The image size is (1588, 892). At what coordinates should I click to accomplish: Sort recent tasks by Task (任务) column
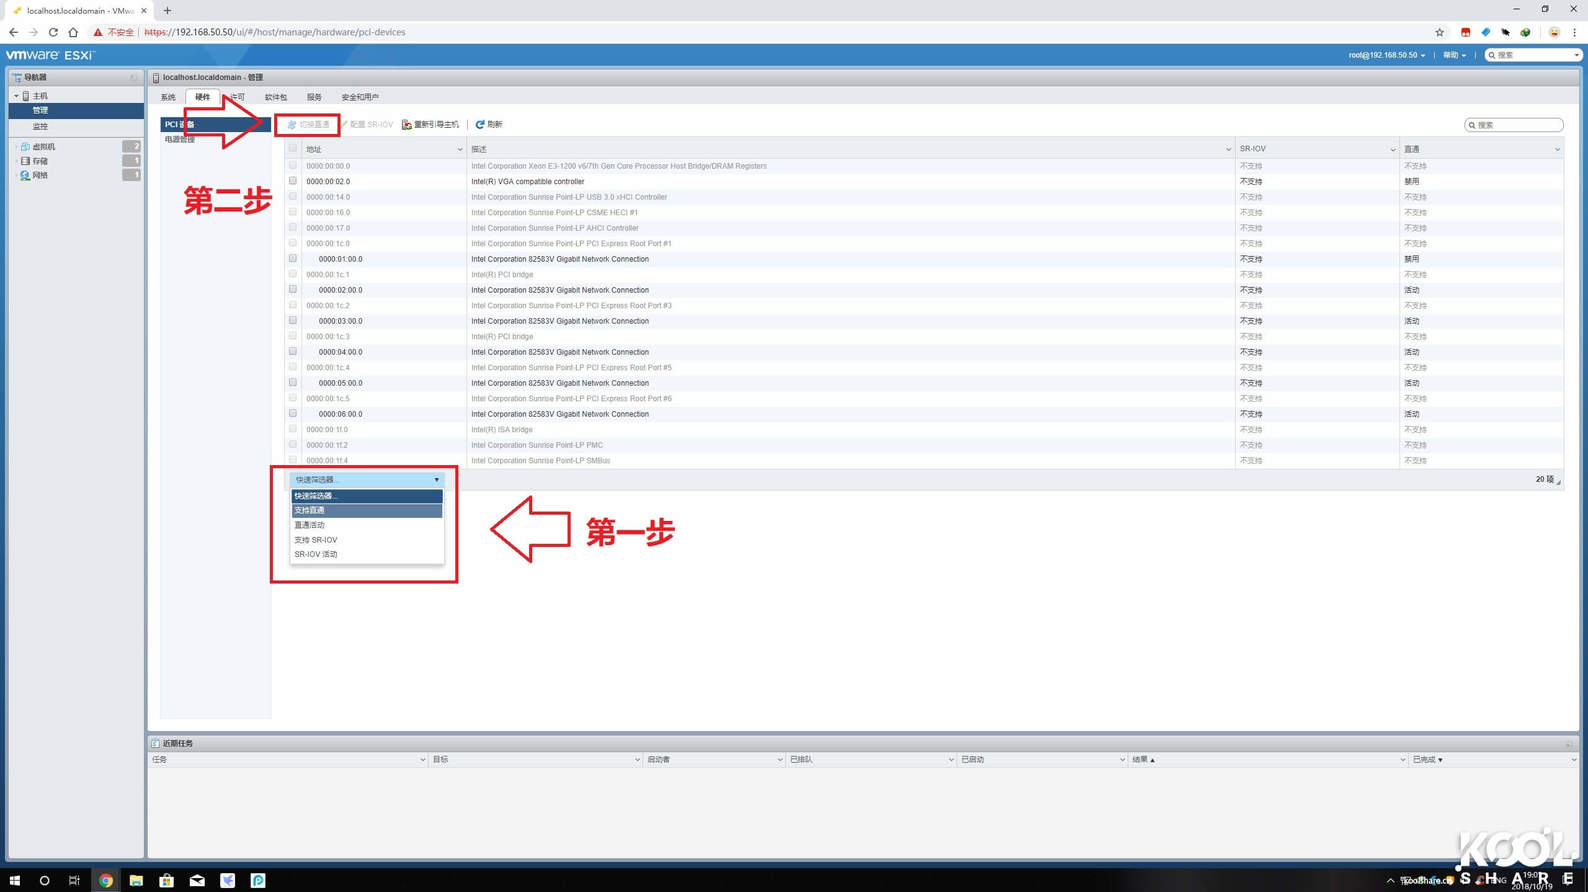[288, 760]
